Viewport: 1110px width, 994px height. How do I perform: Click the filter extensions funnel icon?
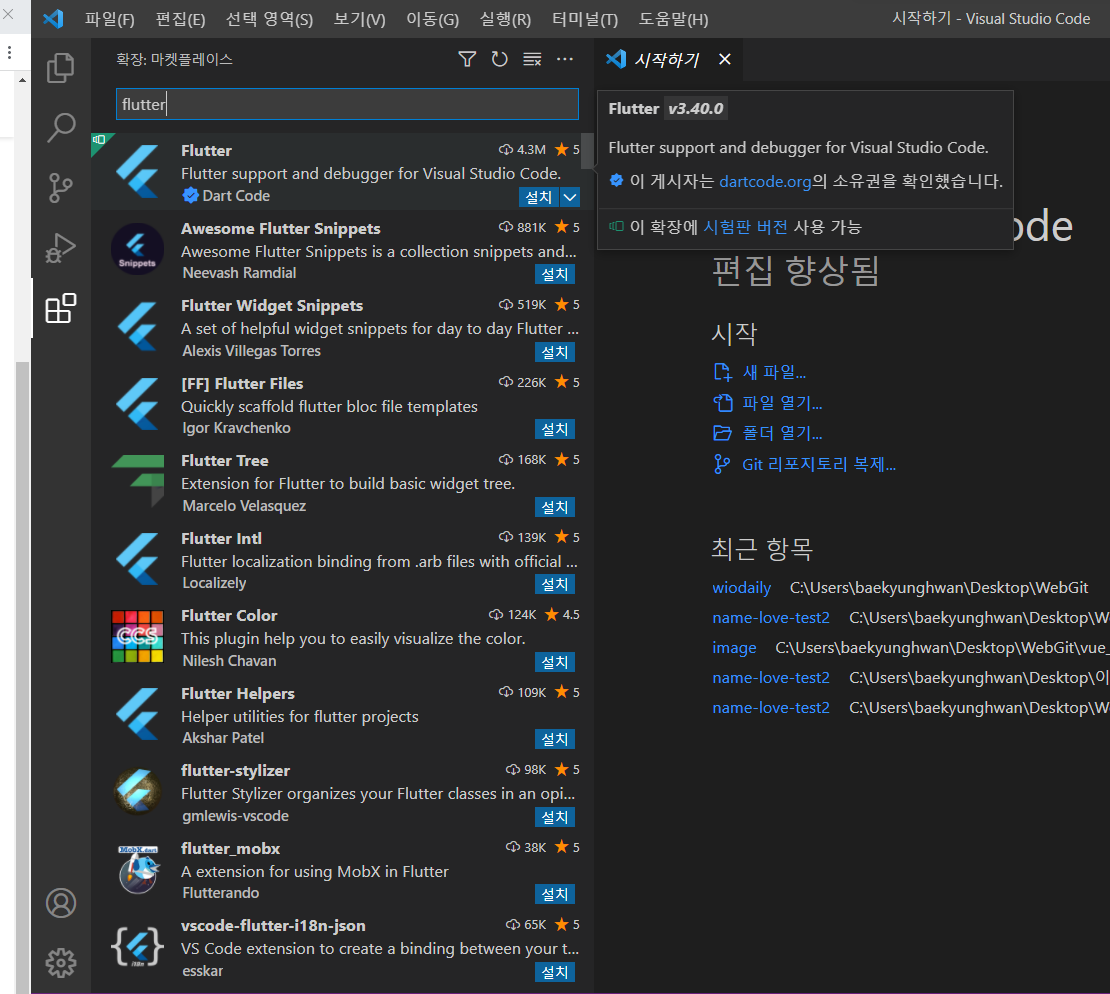(x=467, y=59)
